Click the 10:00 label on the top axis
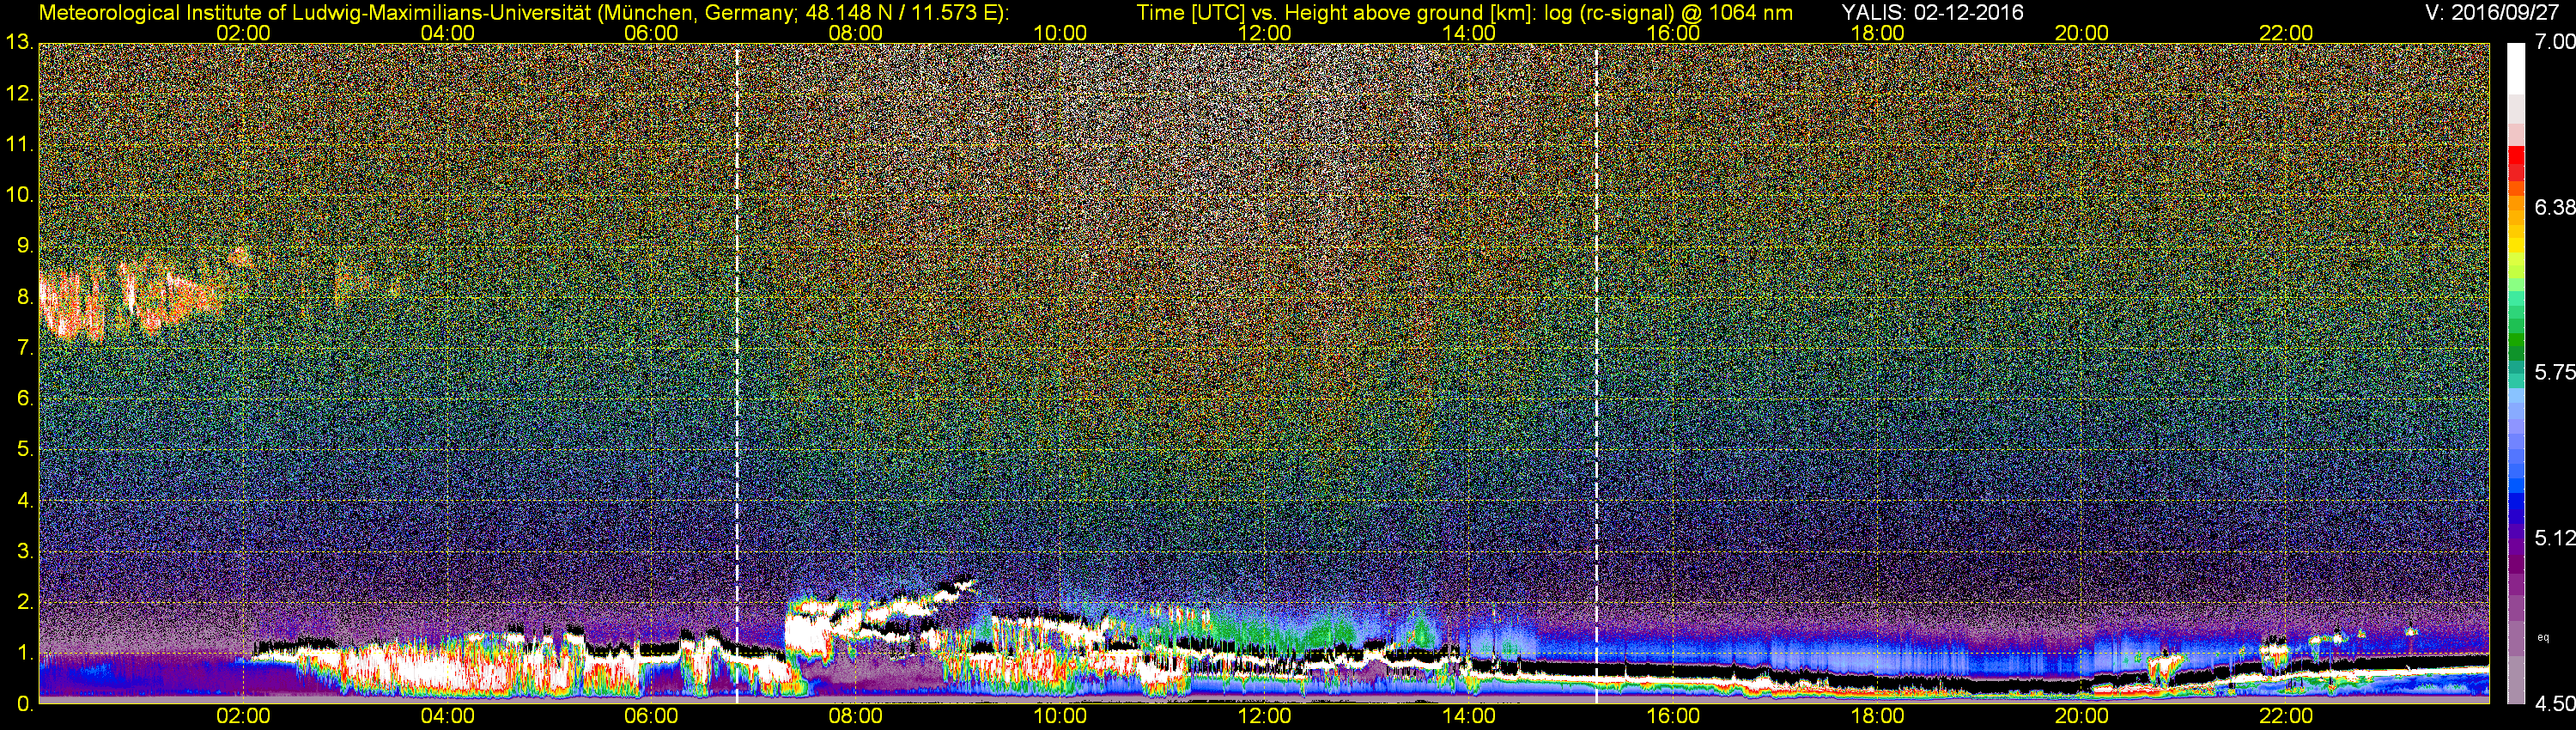This screenshot has height=730, width=2576. [x=1060, y=33]
